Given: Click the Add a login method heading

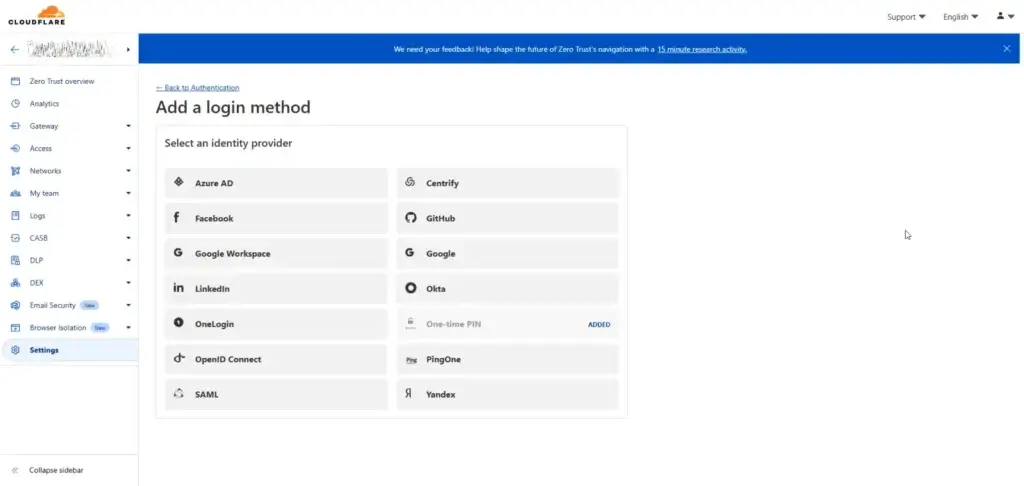Looking at the screenshot, I should click(x=233, y=107).
